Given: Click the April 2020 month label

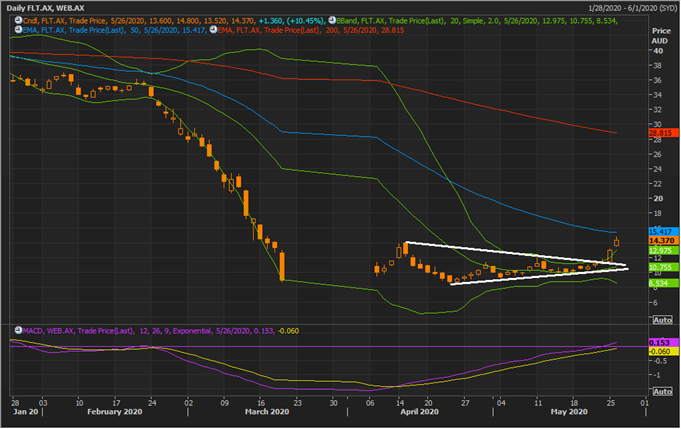Looking at the screenshot, I should (x=419, y=411).
